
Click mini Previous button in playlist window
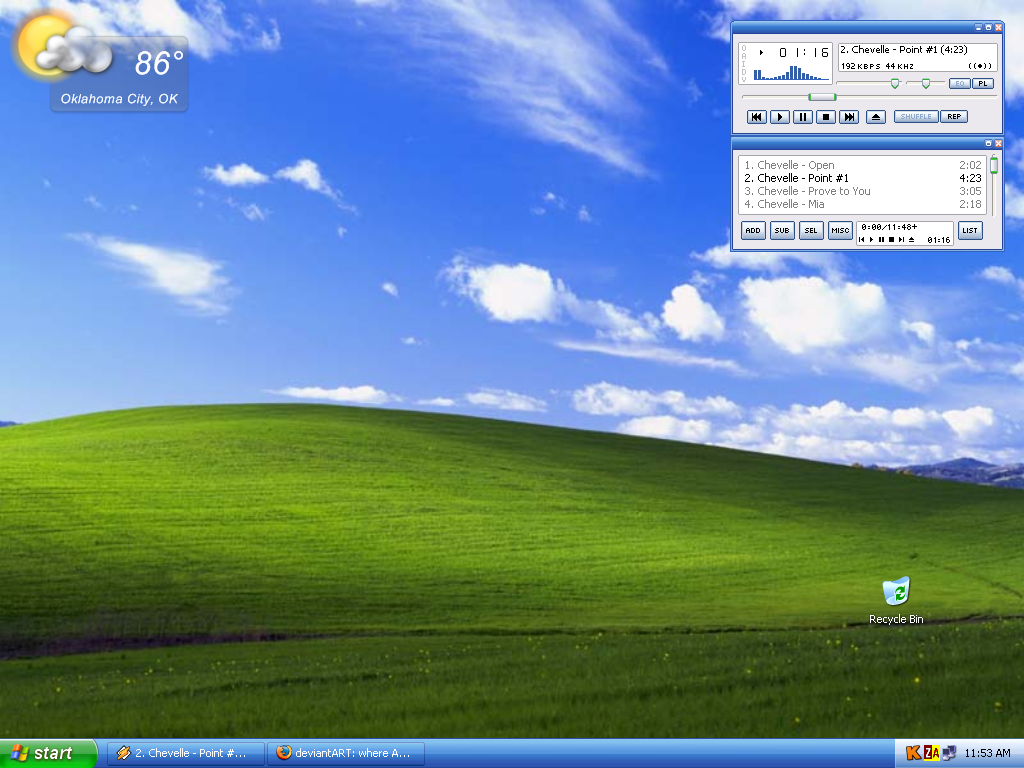[x=861, y=240]
